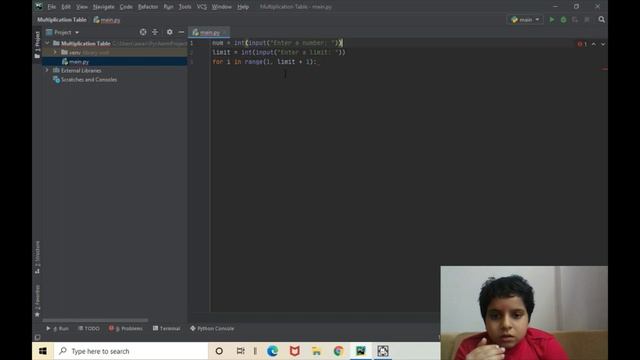Image resolution: width=640 pixels, height=360 pixels.
Task: Click the Windows search box
Action: coord(131,351)
